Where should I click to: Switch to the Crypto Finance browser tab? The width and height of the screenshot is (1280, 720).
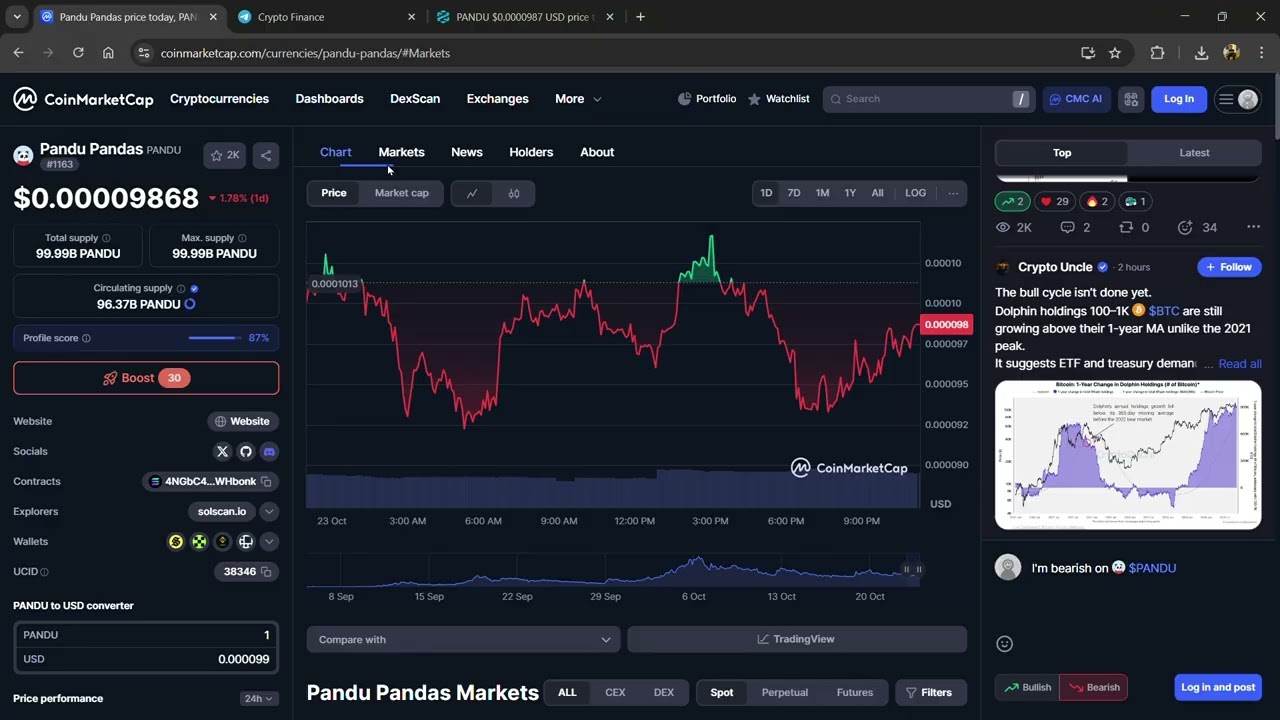tap(325, 17)
